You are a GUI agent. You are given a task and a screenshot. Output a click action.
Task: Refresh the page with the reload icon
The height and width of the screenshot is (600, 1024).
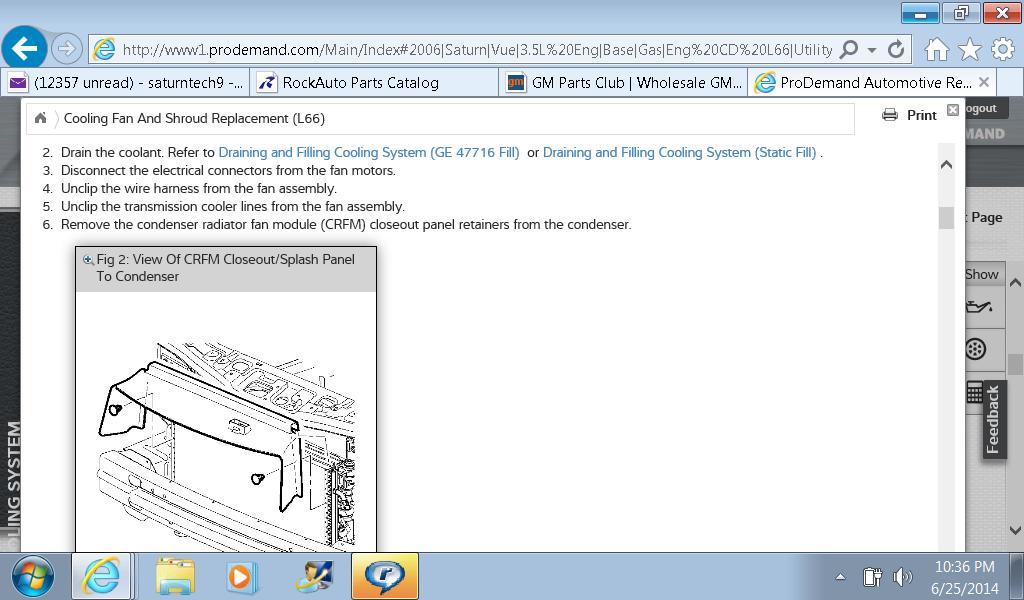click(x=896, y=49)
